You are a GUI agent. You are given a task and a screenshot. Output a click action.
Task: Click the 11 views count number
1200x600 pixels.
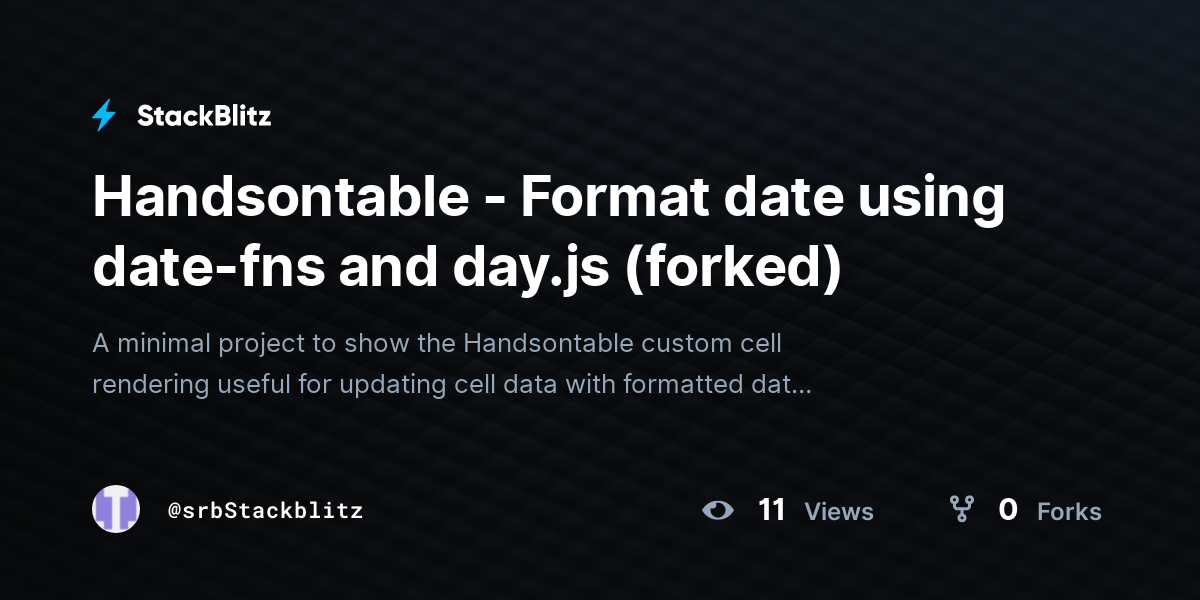[x=771, y=510]
